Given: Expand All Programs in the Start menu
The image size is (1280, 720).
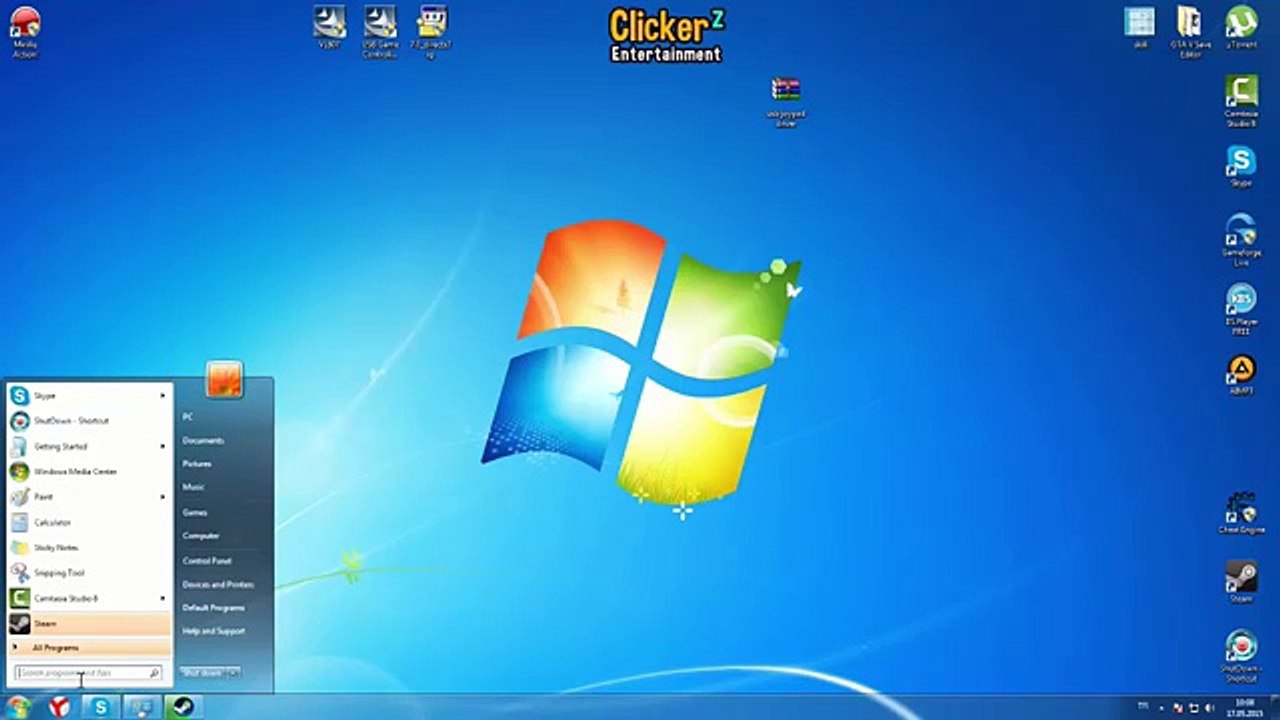Looking at the screenshot, I should [x=89, y=648].
